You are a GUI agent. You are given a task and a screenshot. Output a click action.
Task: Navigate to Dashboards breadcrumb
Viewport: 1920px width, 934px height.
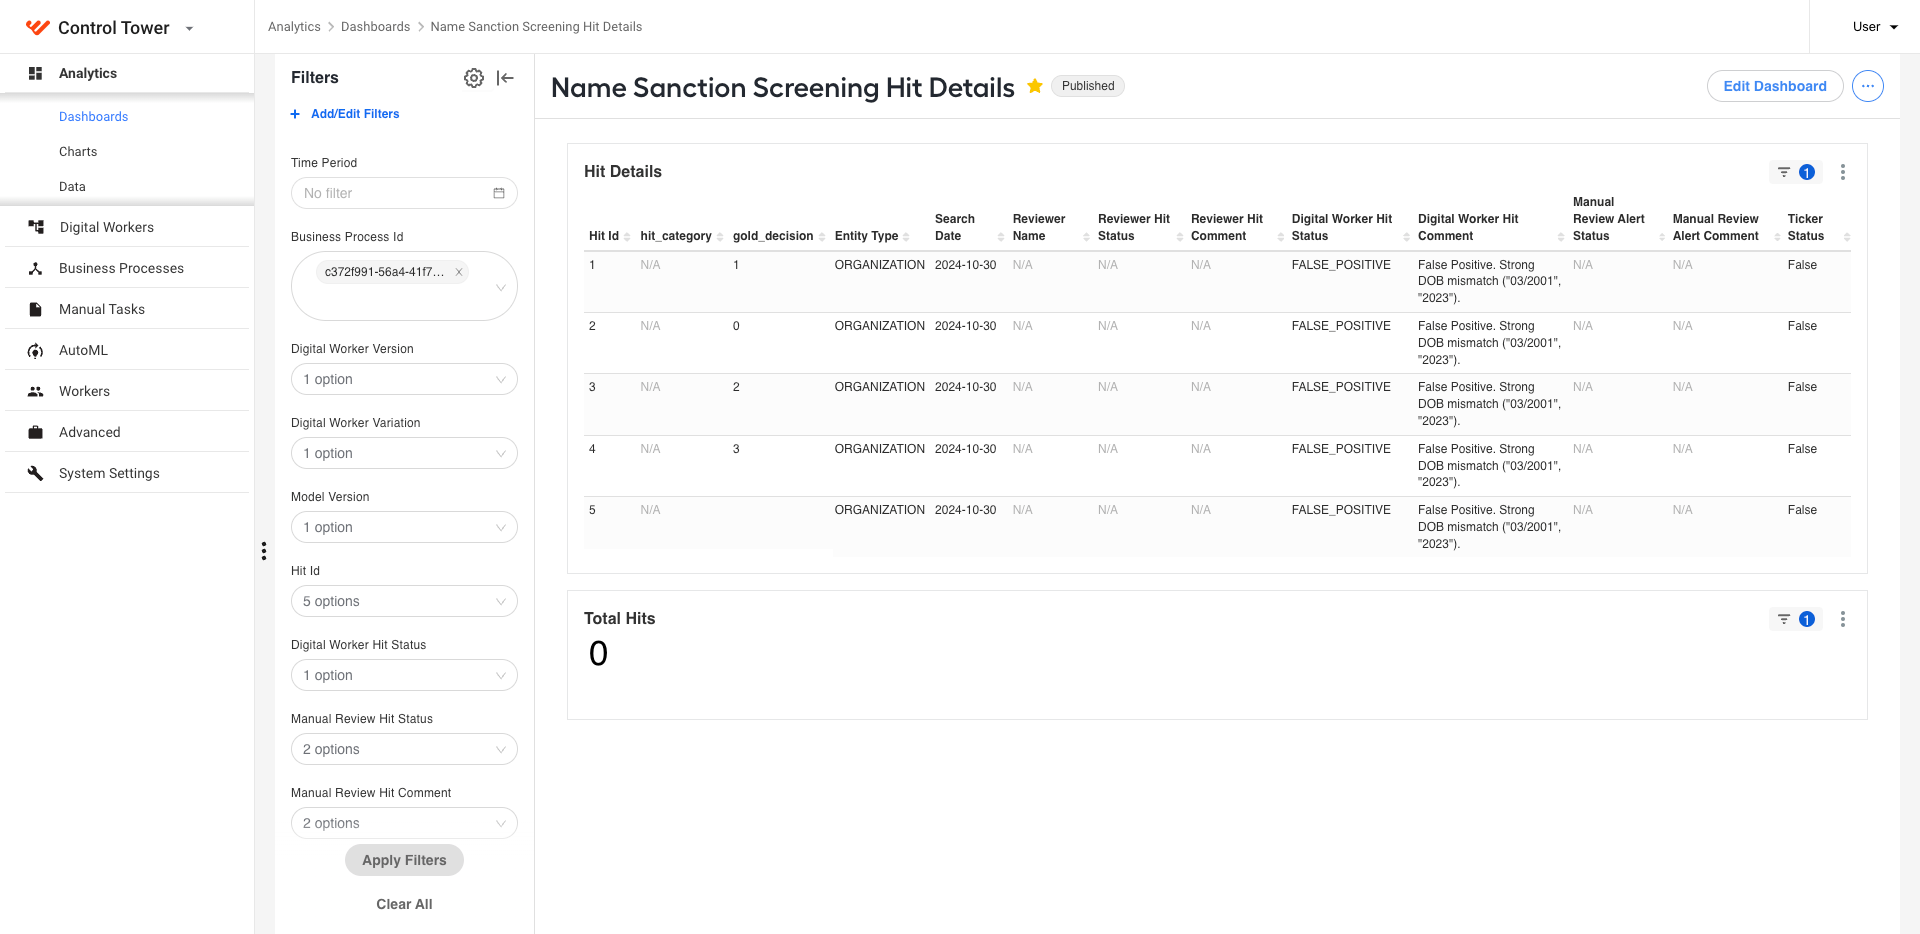coord(375,27)
